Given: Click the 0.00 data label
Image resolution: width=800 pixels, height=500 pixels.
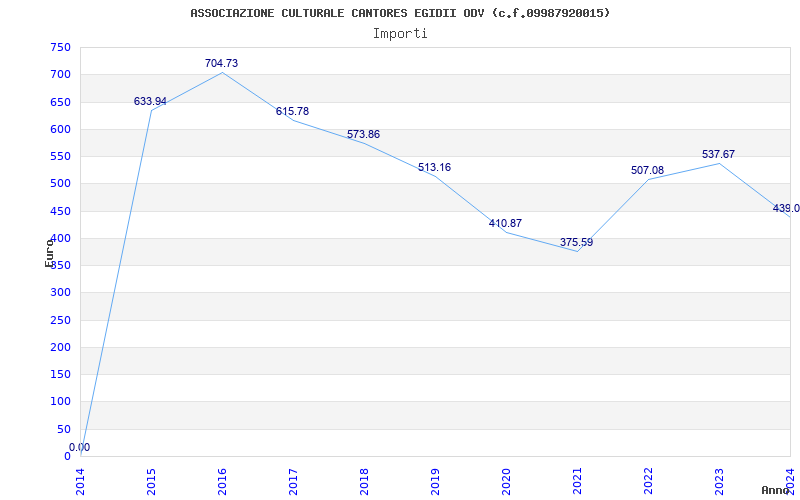Looking at the screenshot, I should (x=80, y=447).
